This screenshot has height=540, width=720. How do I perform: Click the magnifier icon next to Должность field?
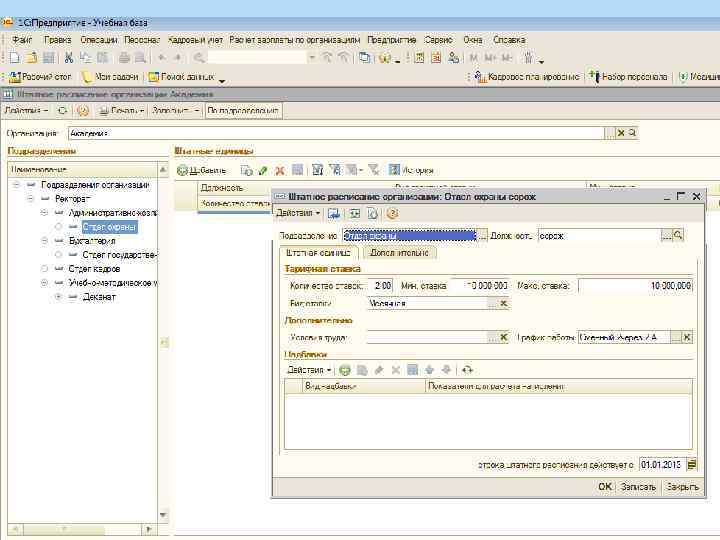(x=678, y=235)
